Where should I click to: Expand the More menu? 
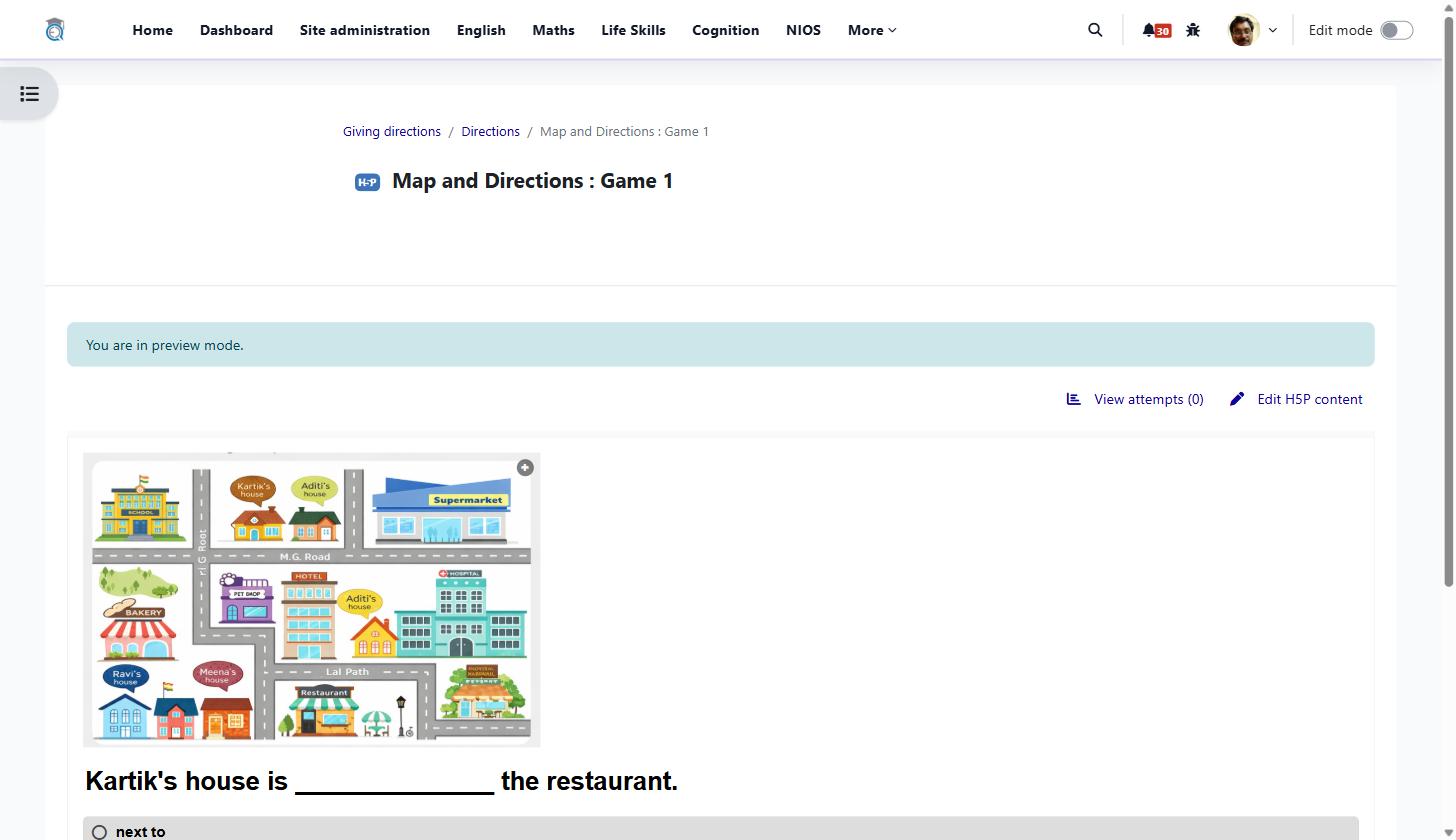pos(872,30)
